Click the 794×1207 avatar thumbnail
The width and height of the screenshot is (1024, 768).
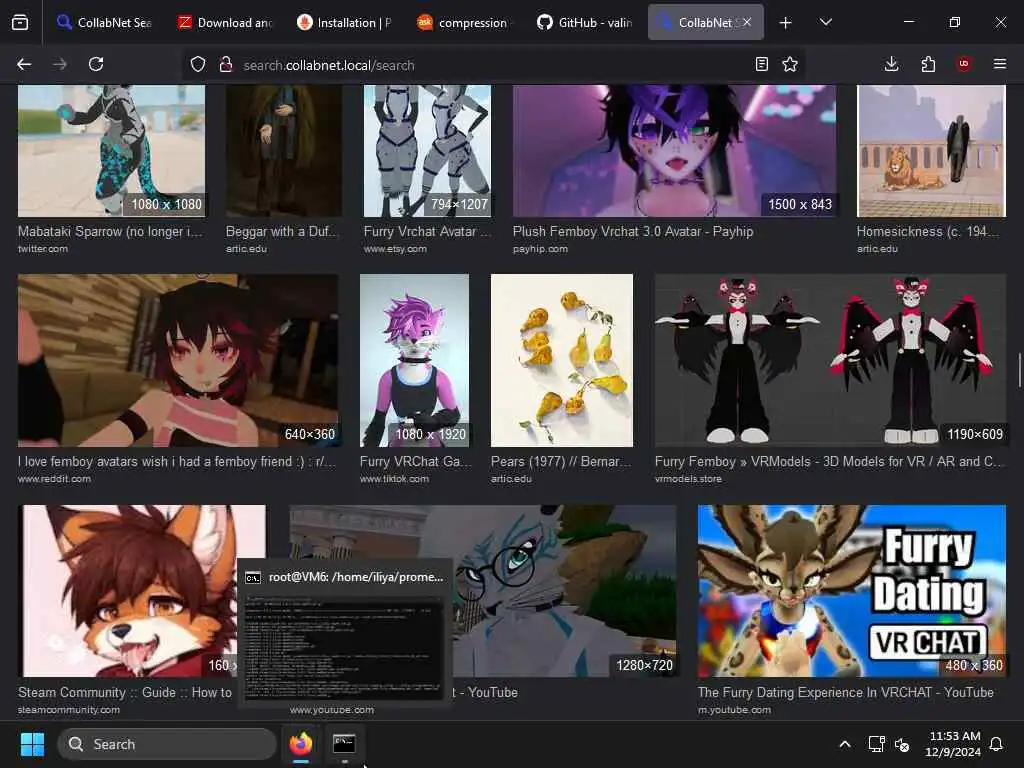(428, 150)
